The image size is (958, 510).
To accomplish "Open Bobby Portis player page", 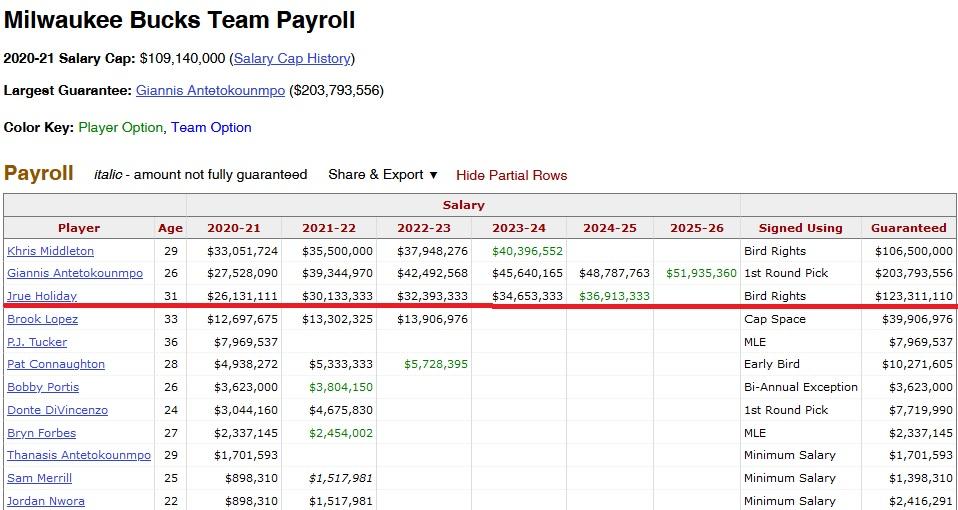I will pyautogui.click(x=43, y=387).
